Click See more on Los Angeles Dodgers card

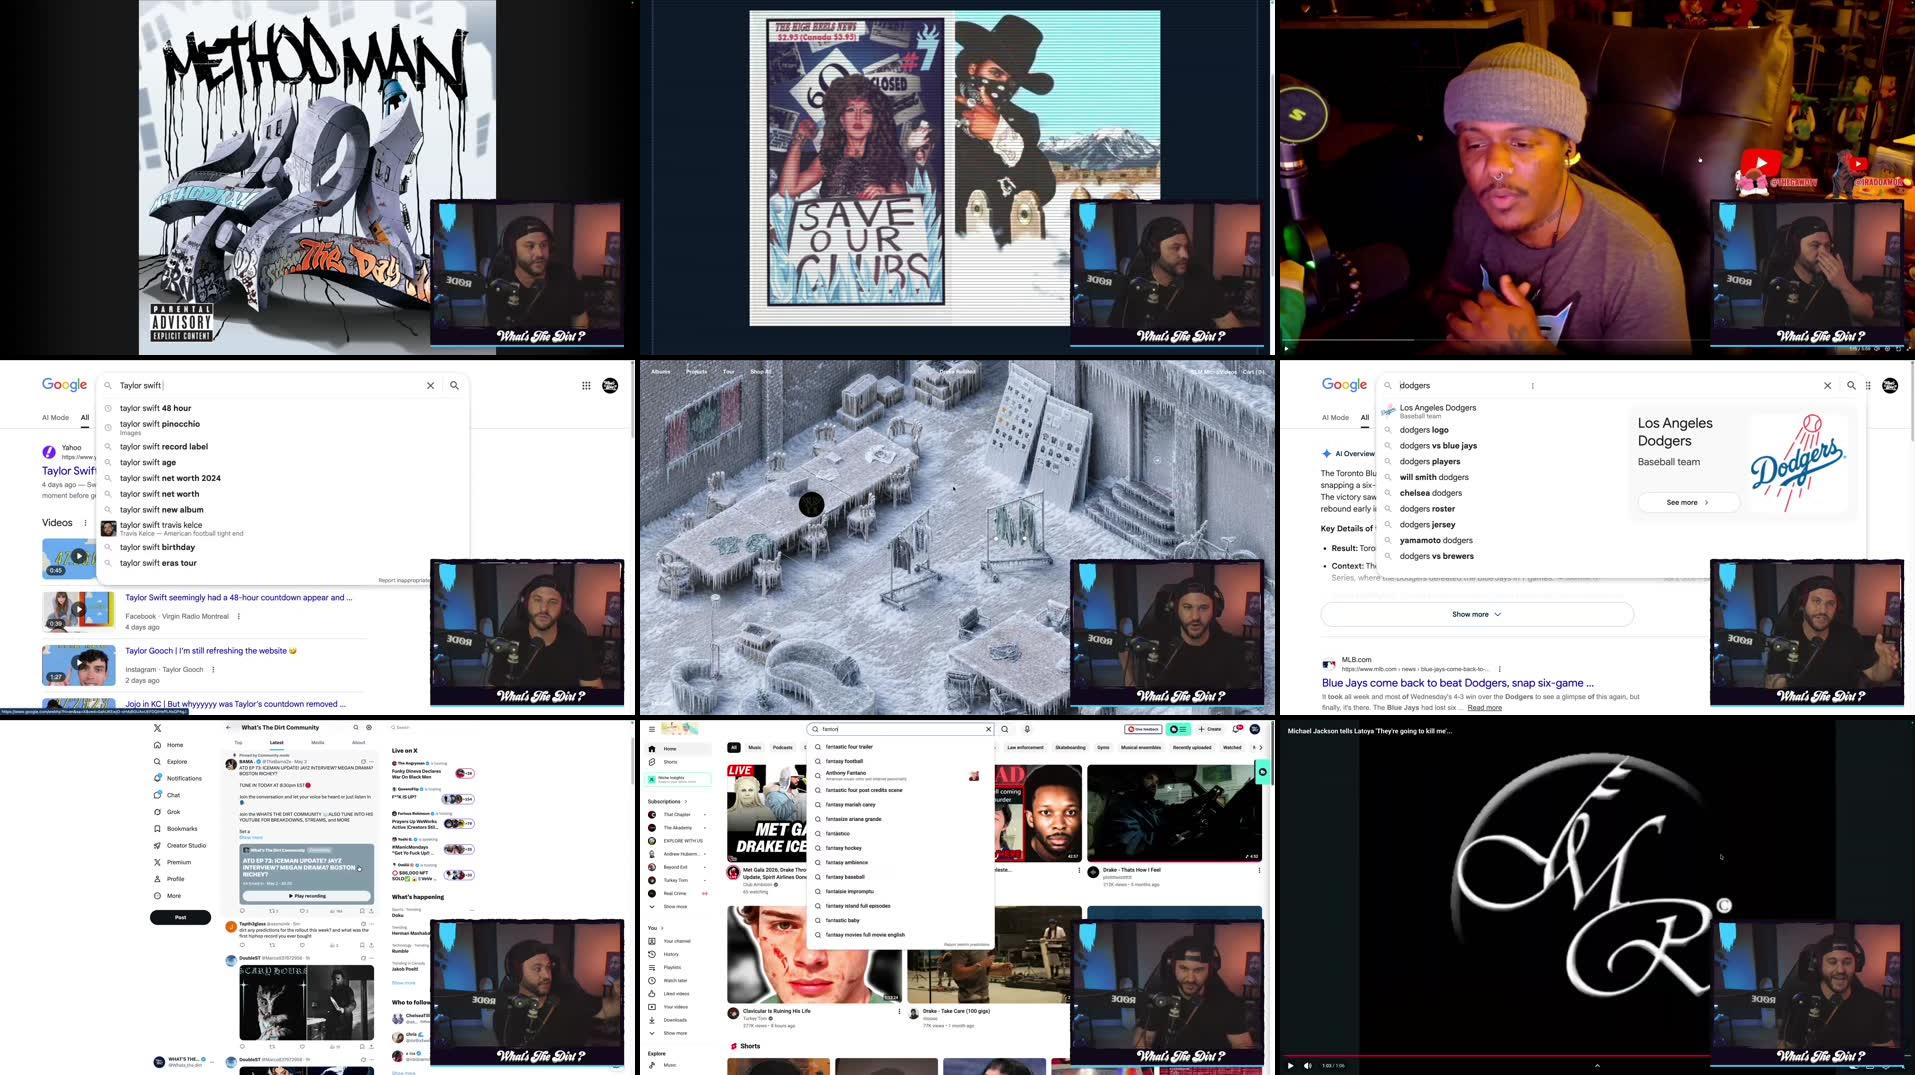click(1688, 502)
